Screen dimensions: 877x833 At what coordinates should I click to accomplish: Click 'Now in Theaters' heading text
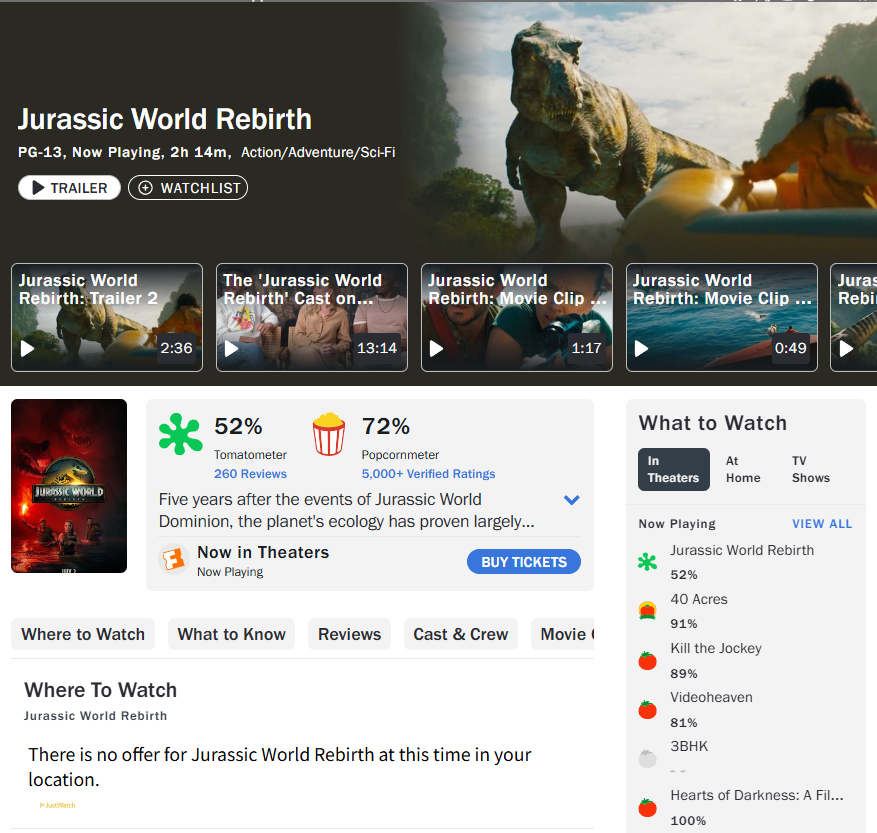(263, 553)
